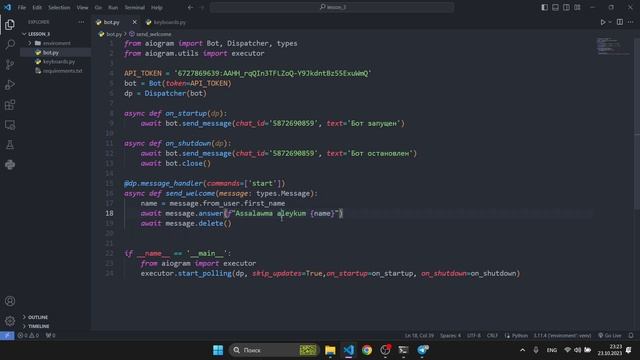Viewport: 640px width, 360px height.
Task: Show errors and warnings in status bar
Action: pyautogui.click(x=28, y=336)
